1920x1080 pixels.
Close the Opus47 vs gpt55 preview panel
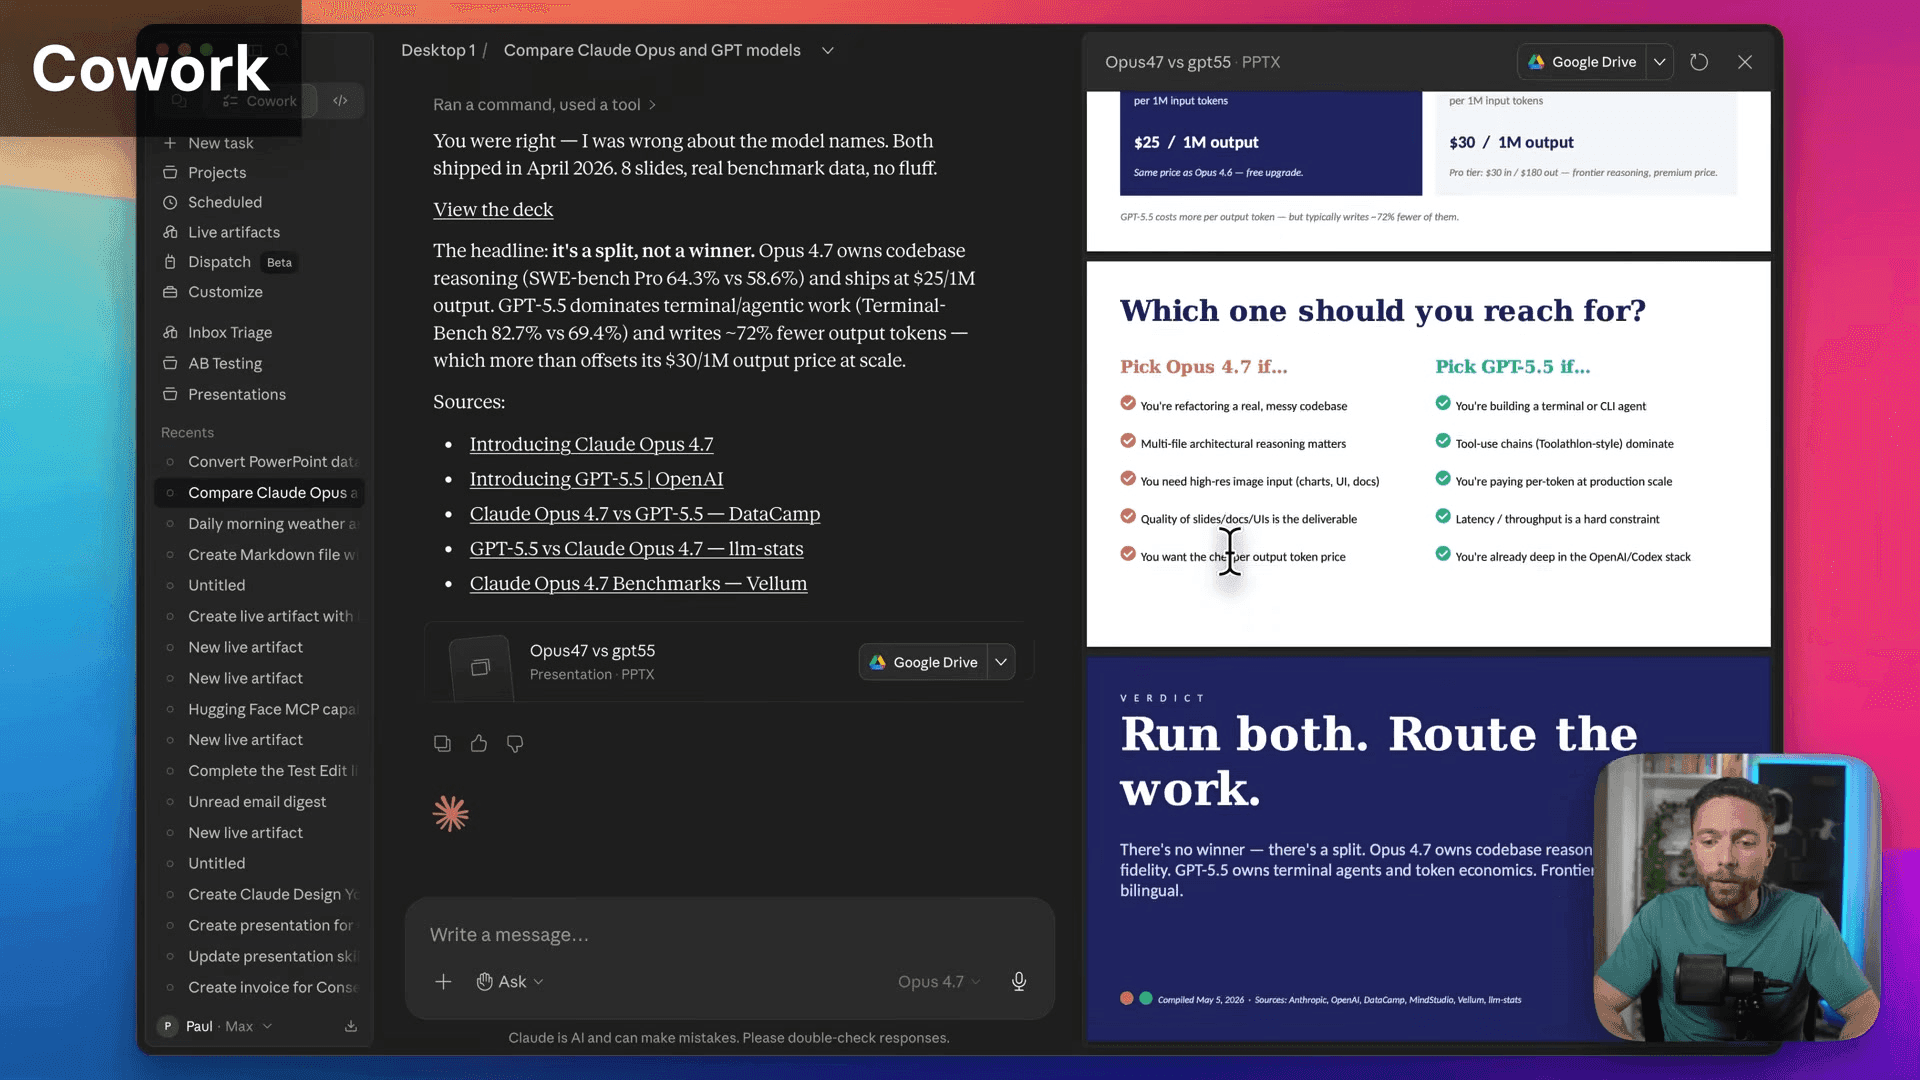(1745, 62)
